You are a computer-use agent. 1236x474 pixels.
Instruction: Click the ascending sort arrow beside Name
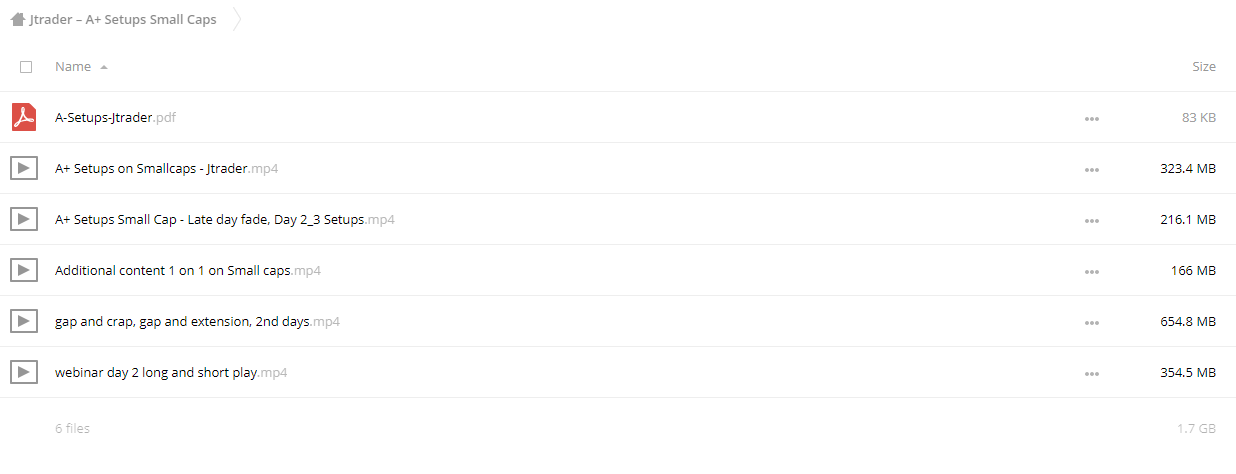click(x=104, y=67)
